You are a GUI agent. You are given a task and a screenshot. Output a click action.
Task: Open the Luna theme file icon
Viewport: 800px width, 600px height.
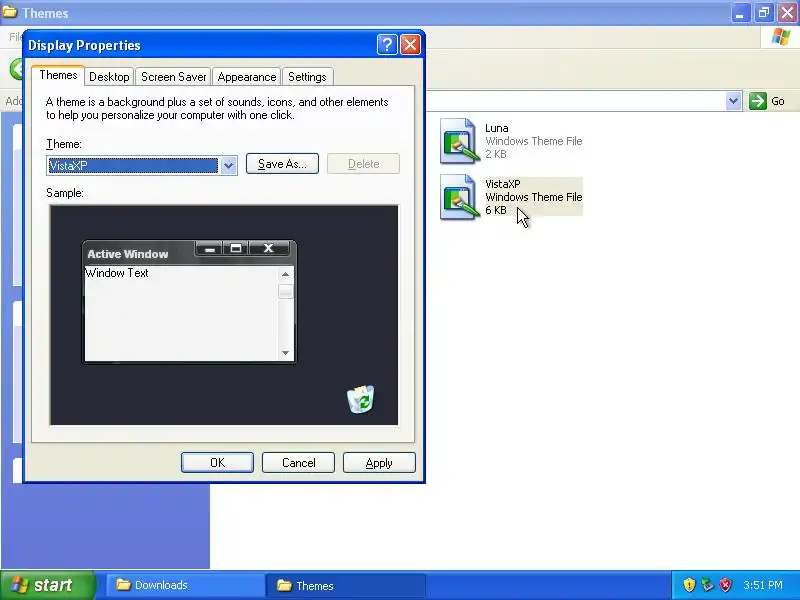point(460,141)
